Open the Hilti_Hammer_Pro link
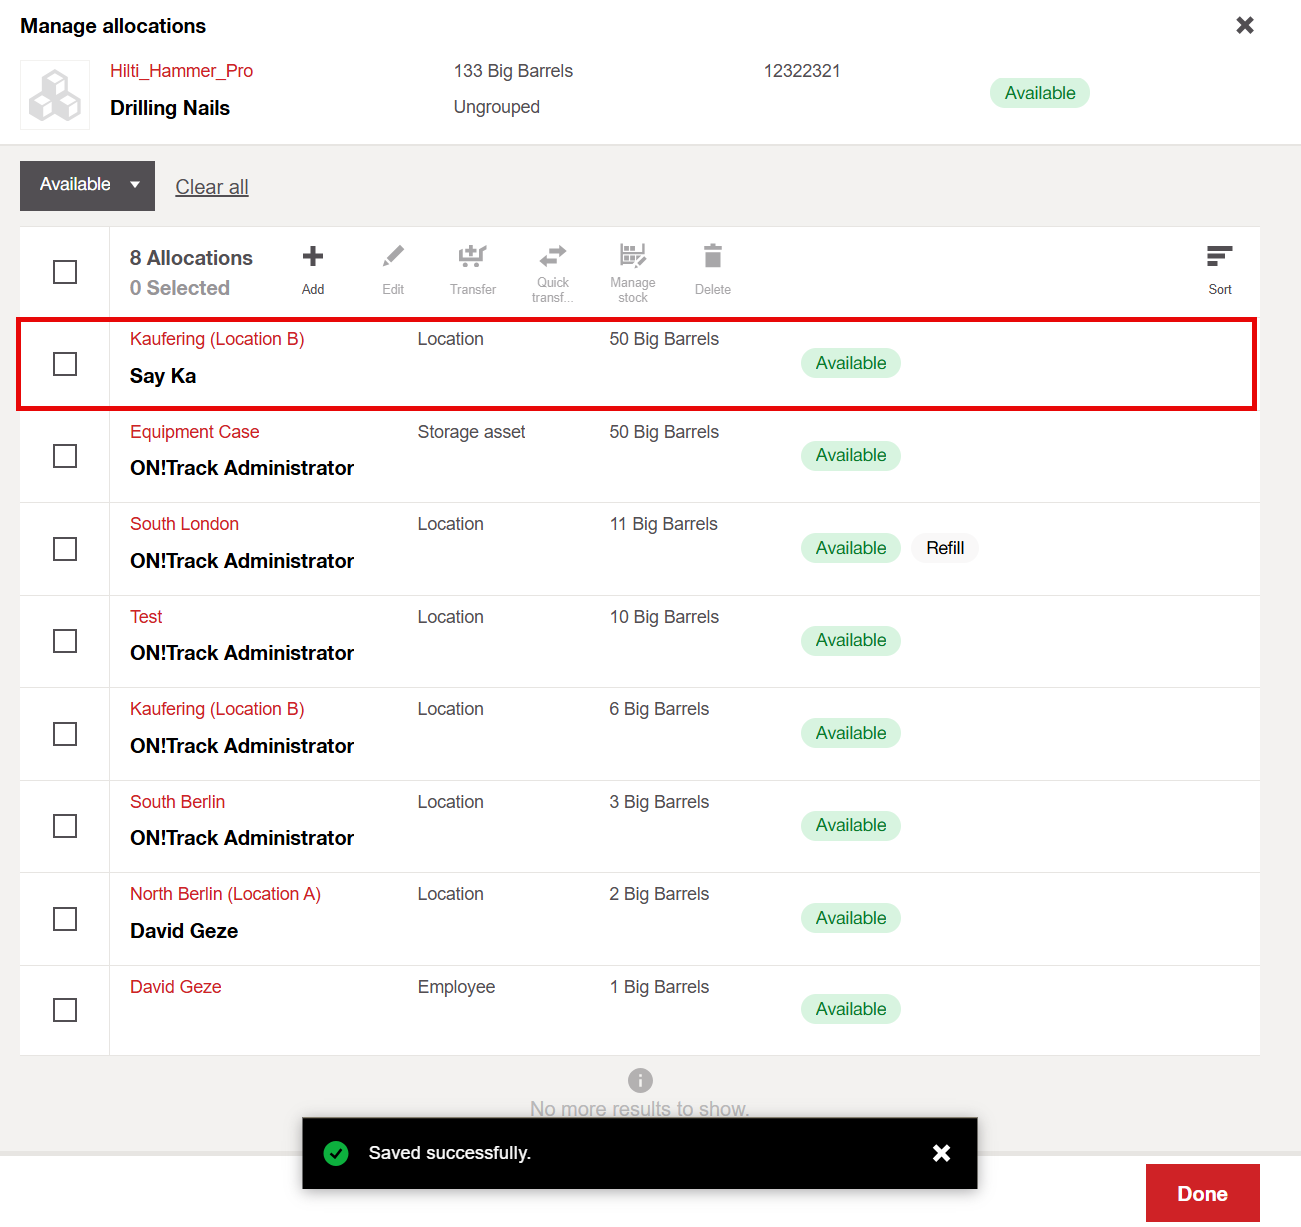1301x1227 pixels. click(x=181, y=71)
